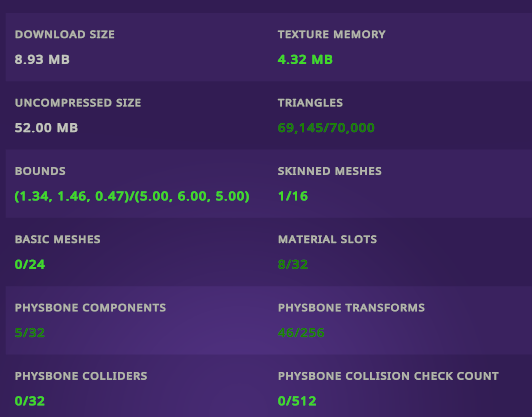
Task: Select the 0/24 basic meshes value
Action: pyautogui.click(x=30, y=265)
